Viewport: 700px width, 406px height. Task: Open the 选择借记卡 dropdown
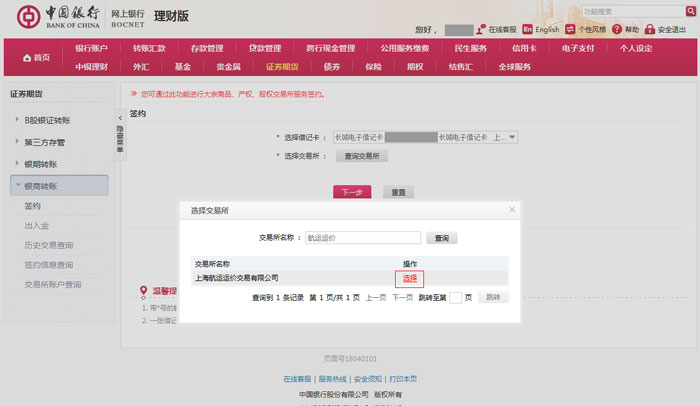(x=511, y=137)
